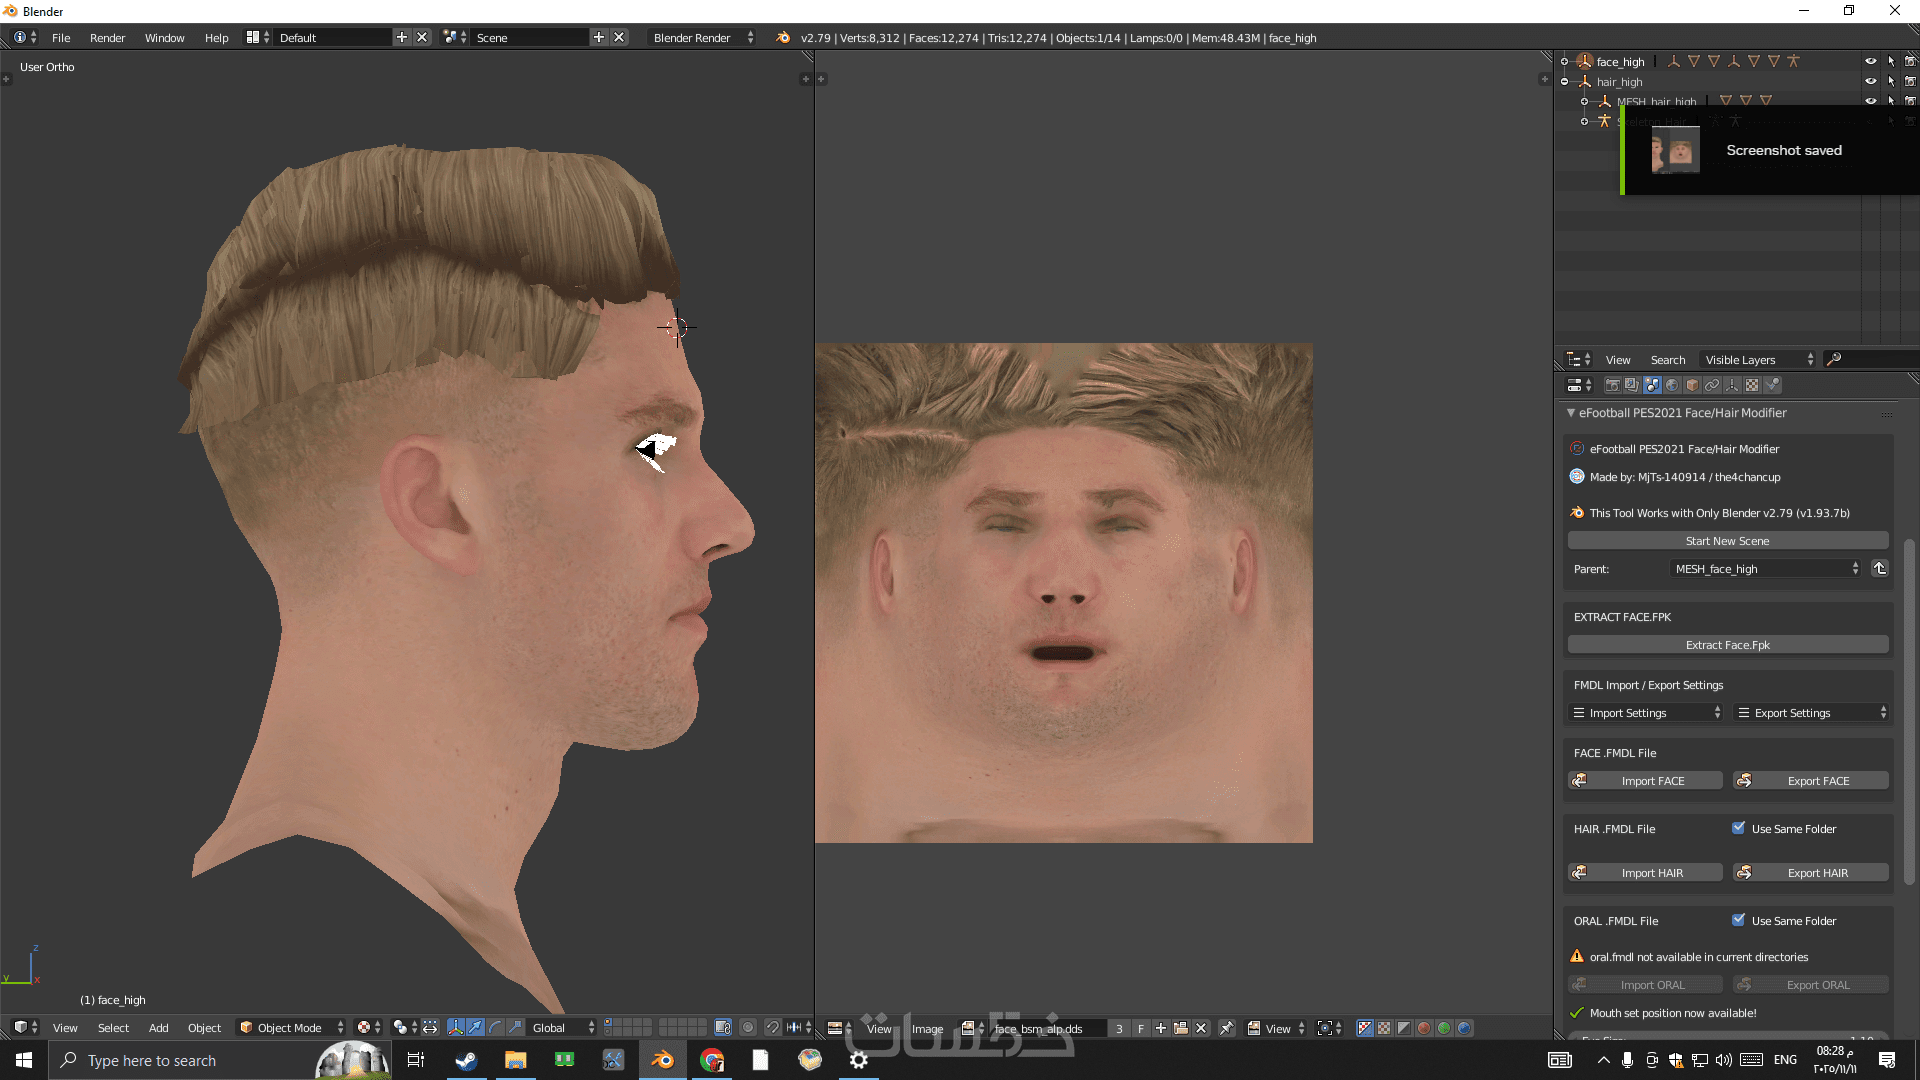Uncheck Use Same Folder for HAIR file
The height and width of the screenshot is (1080, 1920).
pos(1739,828)
